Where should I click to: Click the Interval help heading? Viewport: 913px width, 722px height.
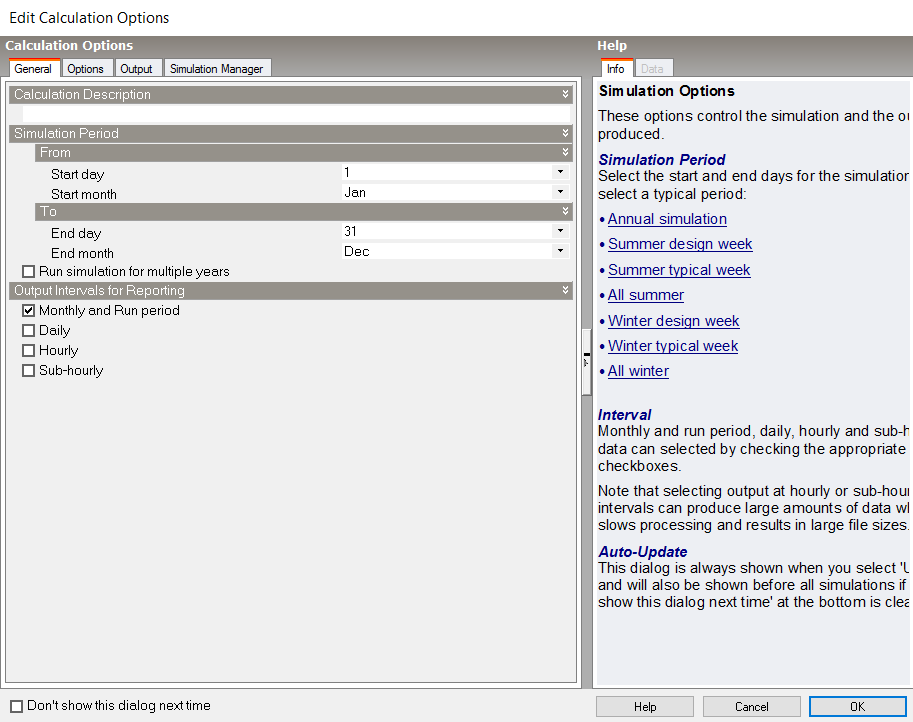(x=625, y=415)
